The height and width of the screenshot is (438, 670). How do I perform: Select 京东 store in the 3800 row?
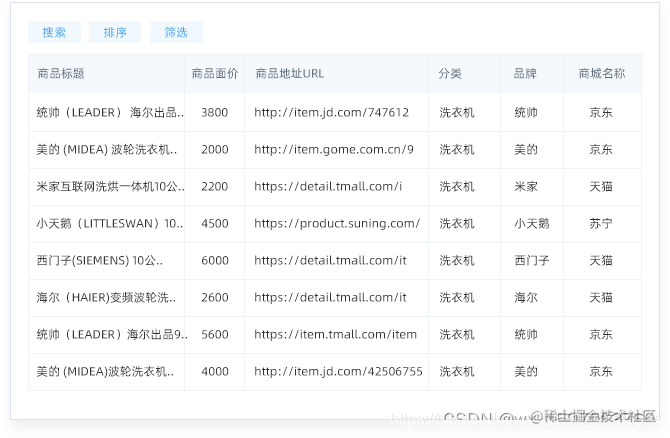pos(601,112)
